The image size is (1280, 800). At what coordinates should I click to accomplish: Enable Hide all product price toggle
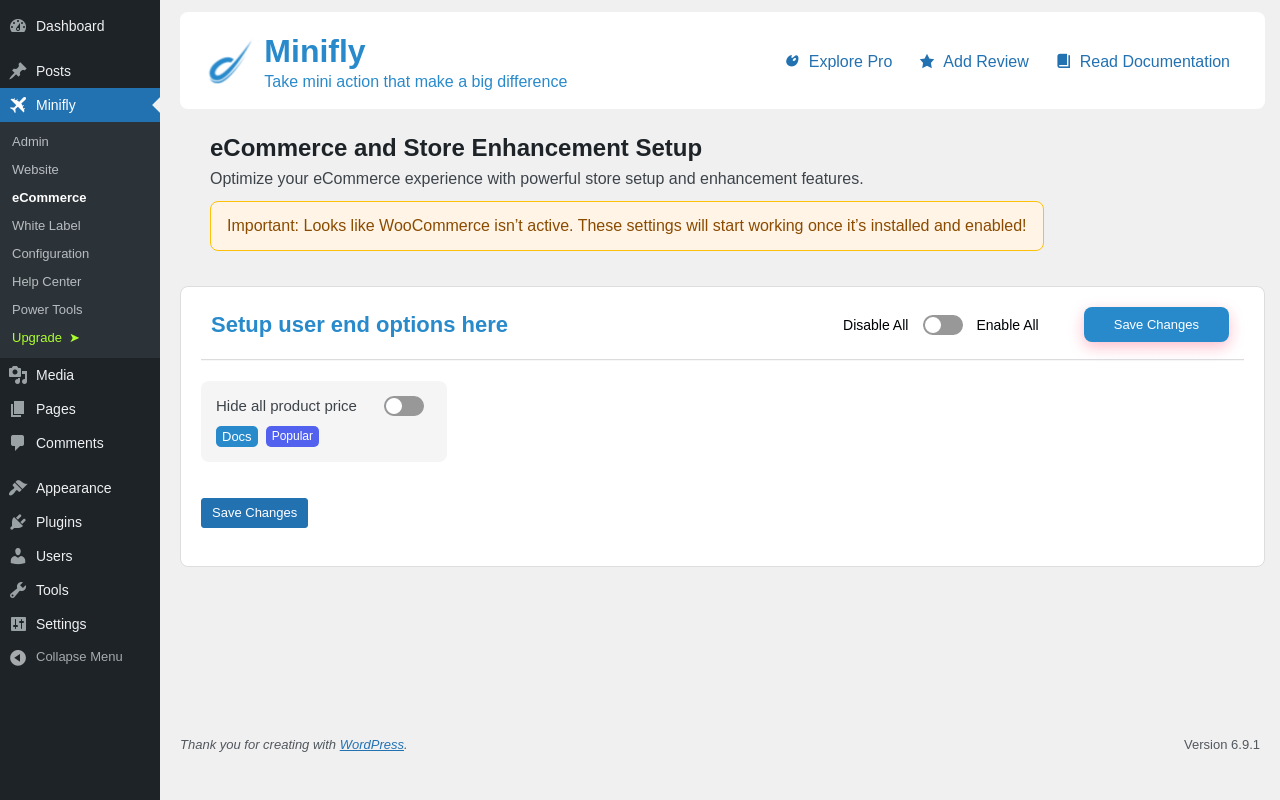point(404,406)
